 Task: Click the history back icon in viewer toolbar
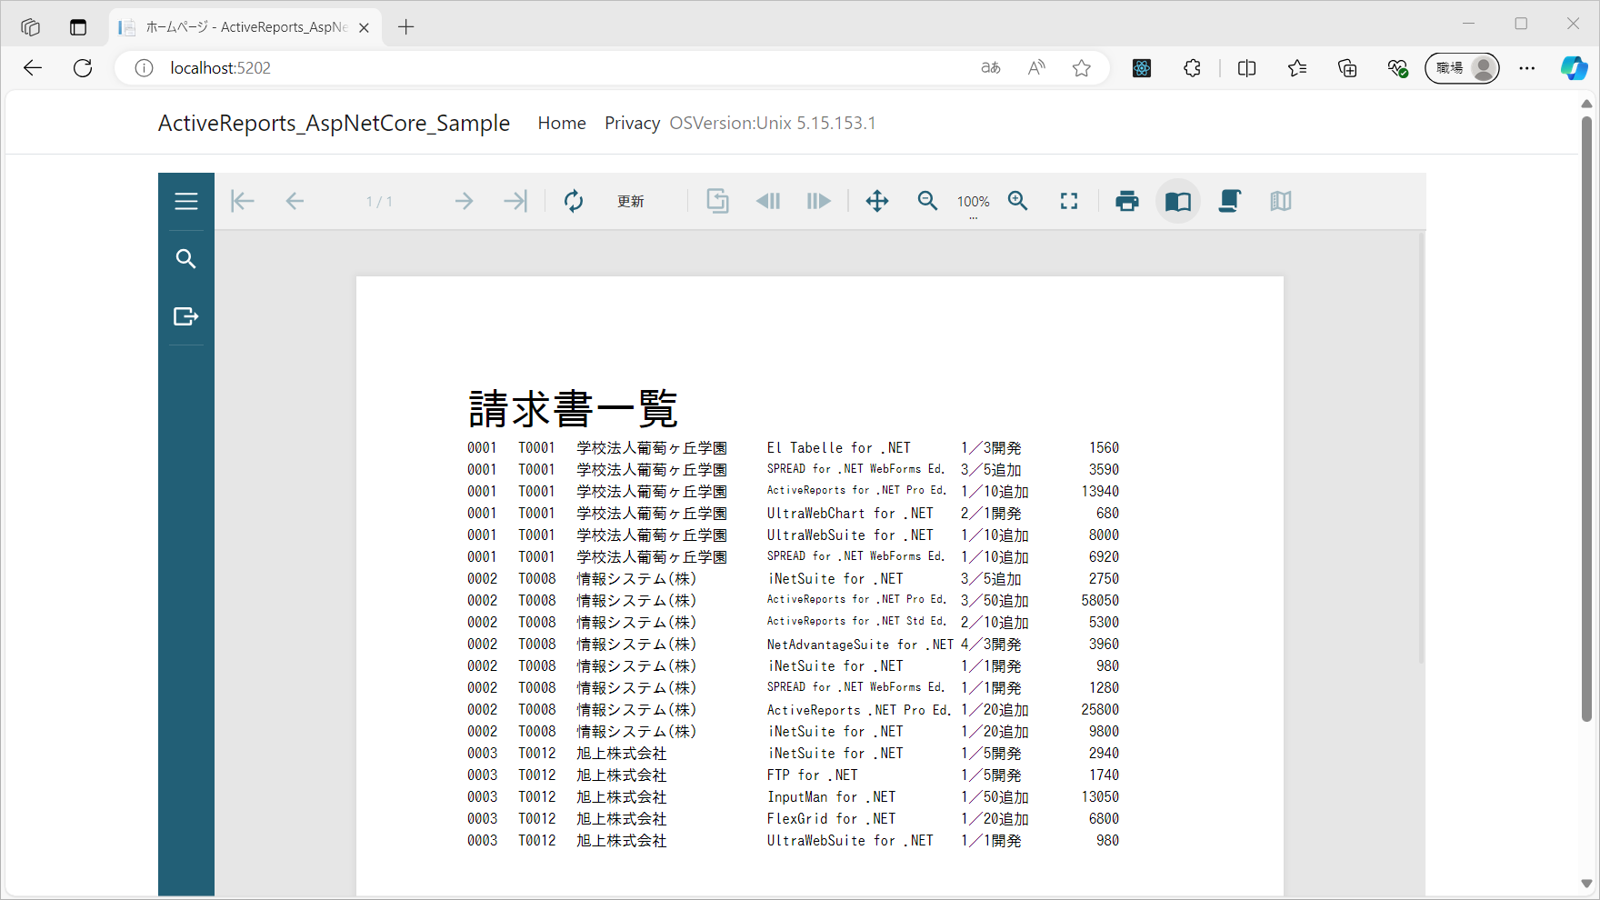[768, 201]
